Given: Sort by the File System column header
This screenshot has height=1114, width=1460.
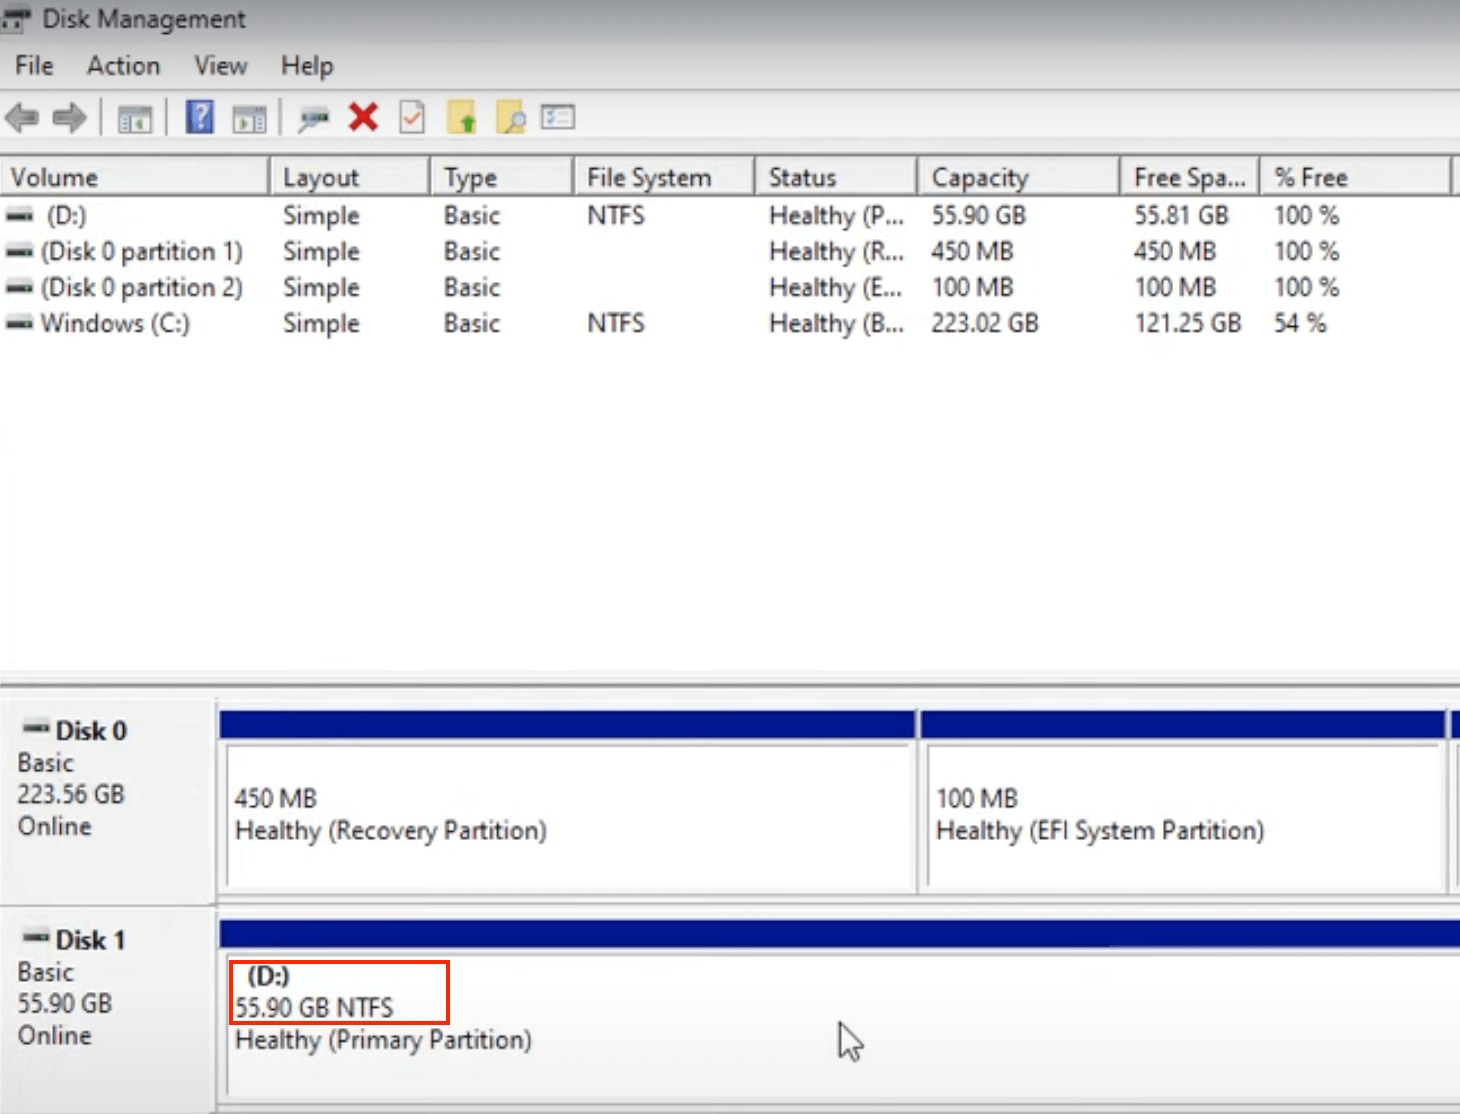Looking at the screenshot, I should (x=665, y=177).
